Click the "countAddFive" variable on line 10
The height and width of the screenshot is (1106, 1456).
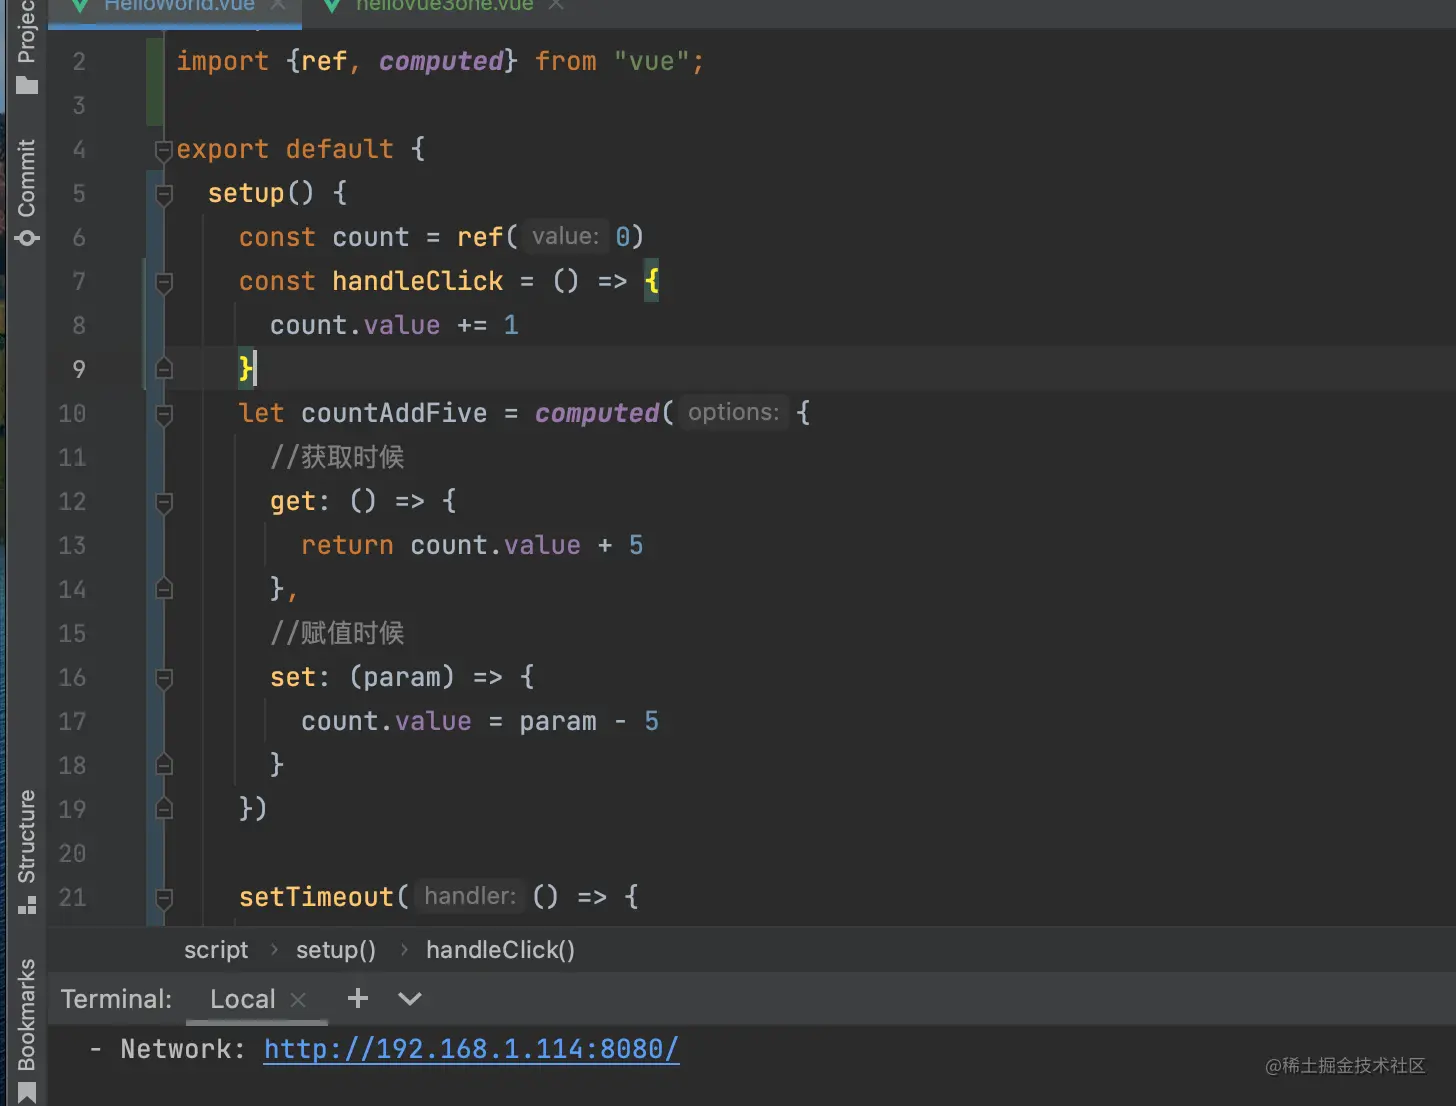pos(394,414)
